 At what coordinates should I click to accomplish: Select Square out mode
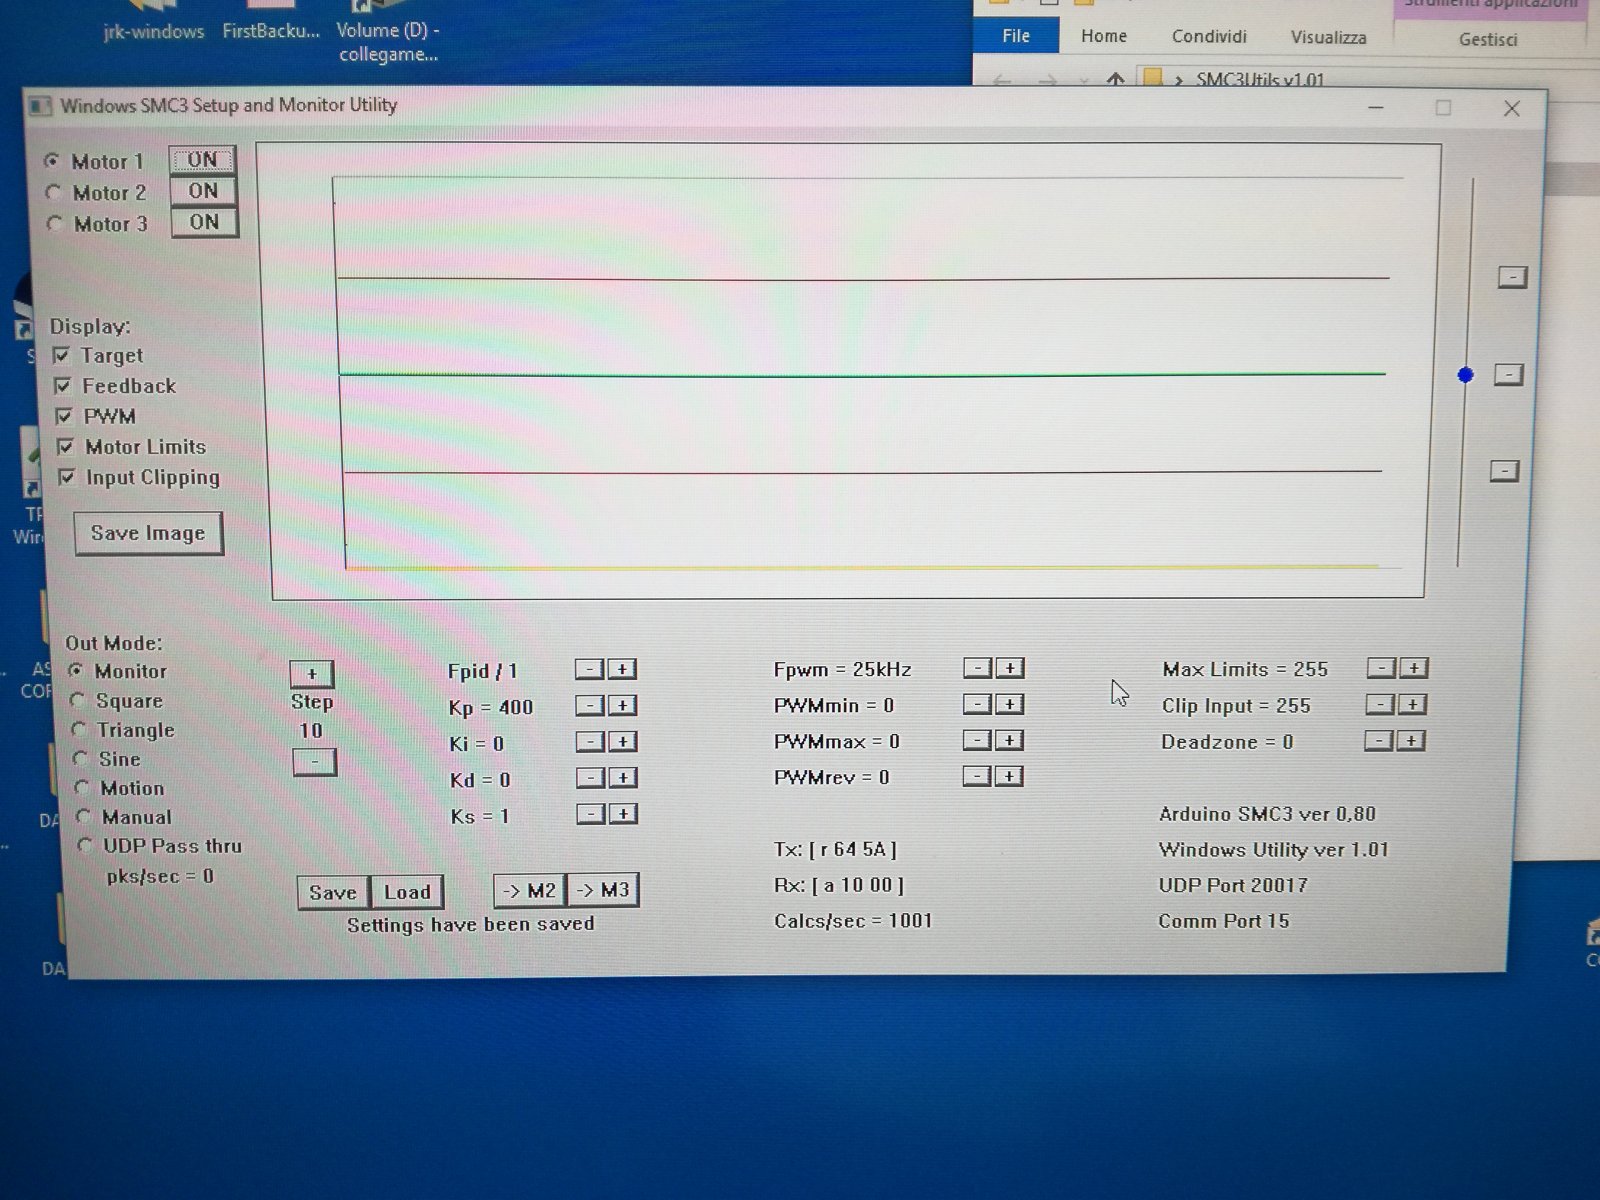(78, 701)
